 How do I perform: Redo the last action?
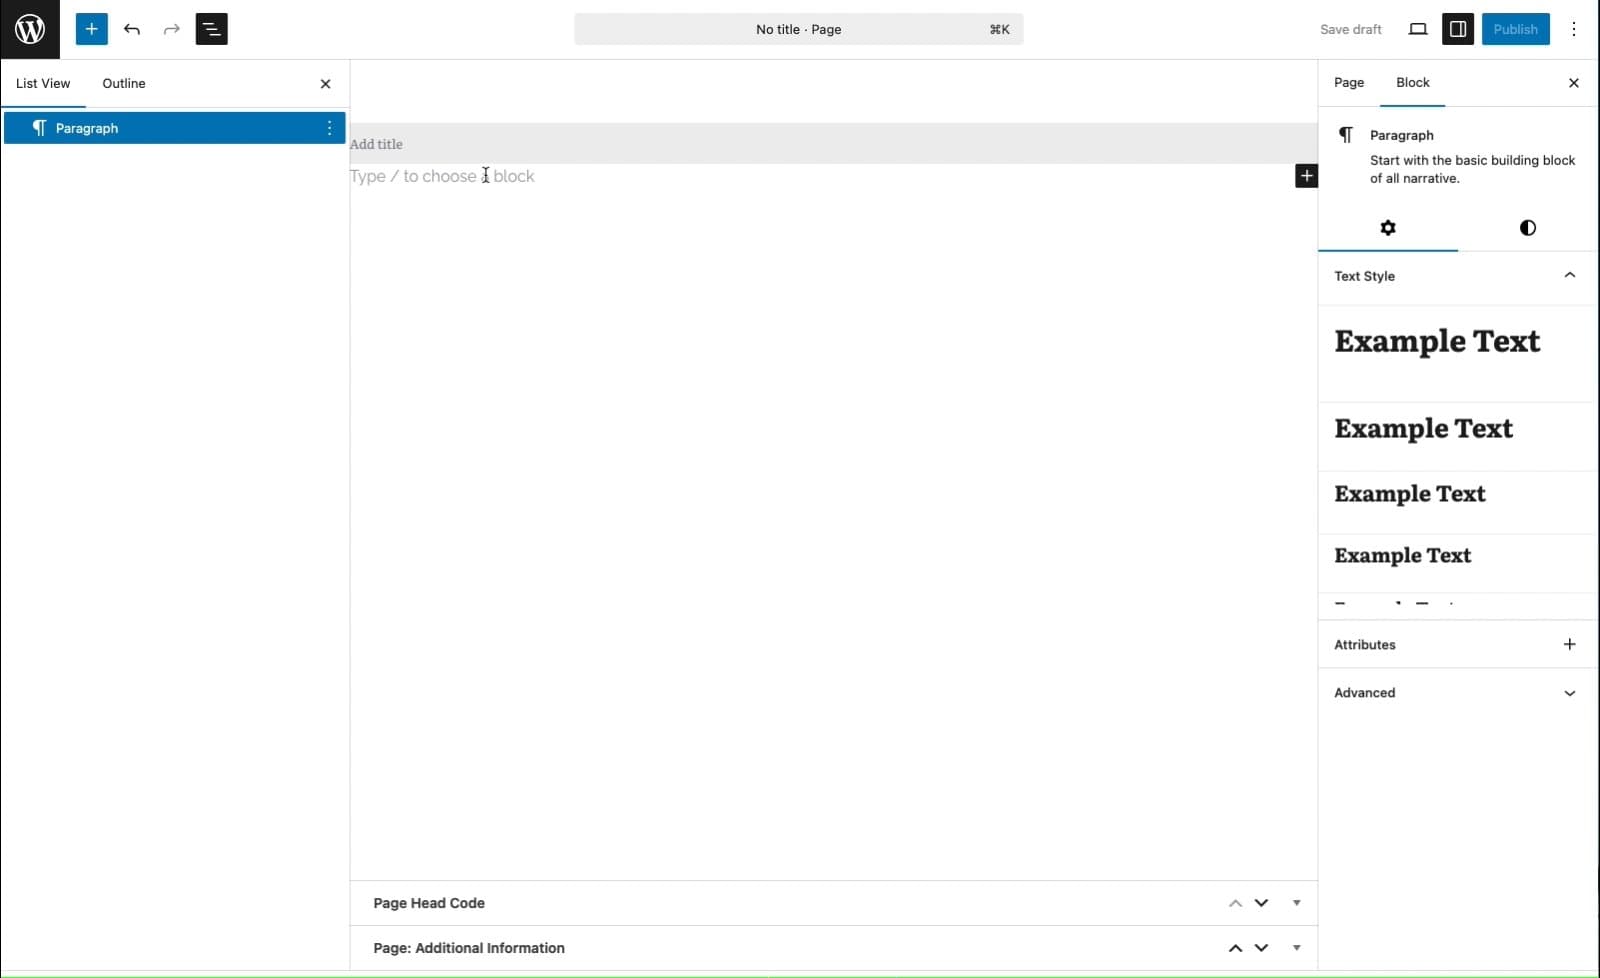[171, 29]
